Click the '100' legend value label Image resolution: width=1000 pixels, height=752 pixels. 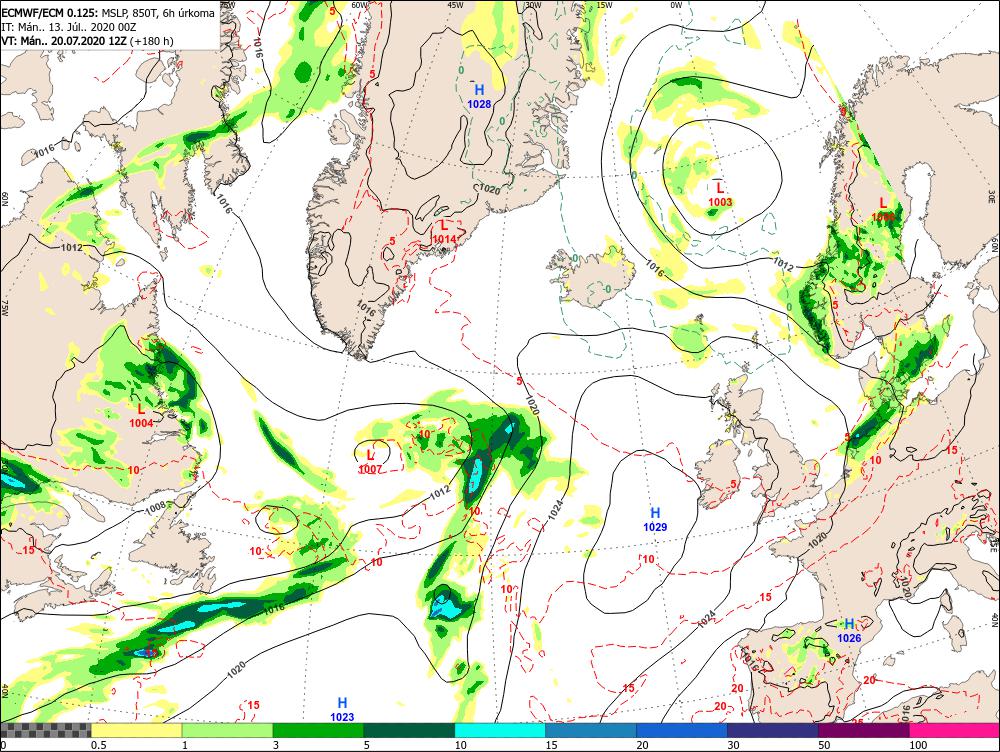[x=918, y=745]
